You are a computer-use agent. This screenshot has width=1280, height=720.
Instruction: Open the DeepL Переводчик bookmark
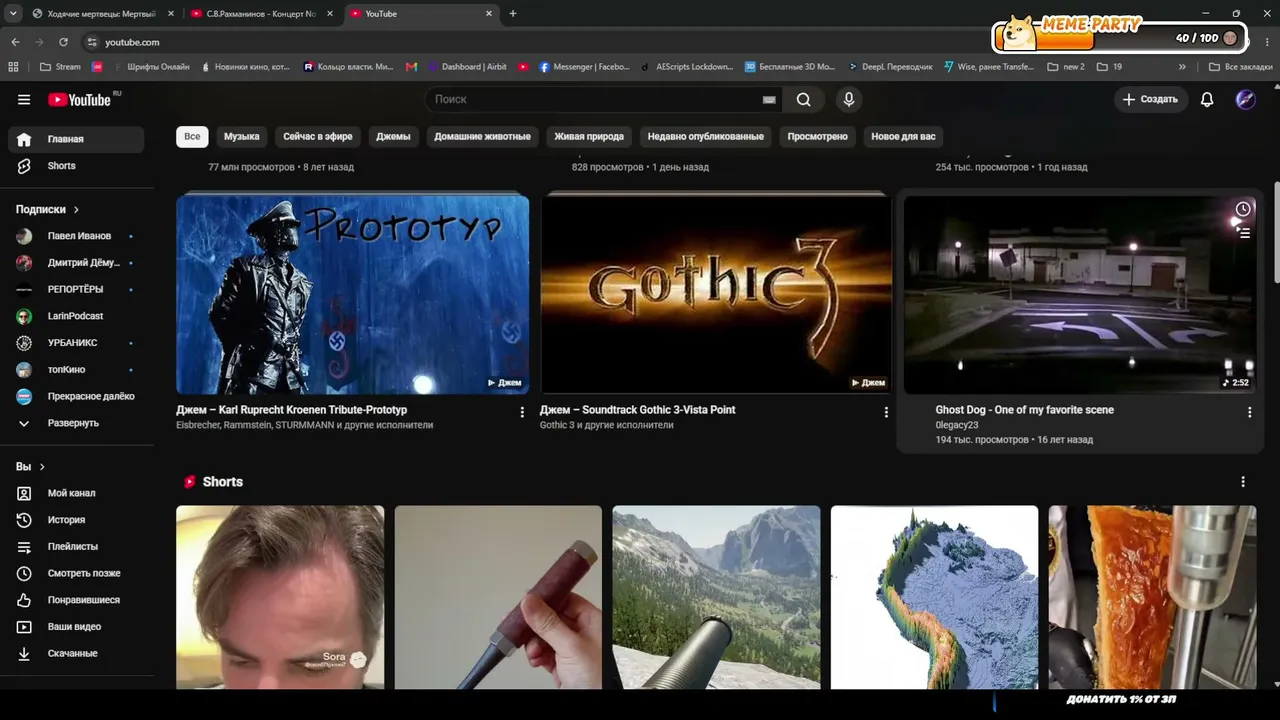click(x=889, y=67)
